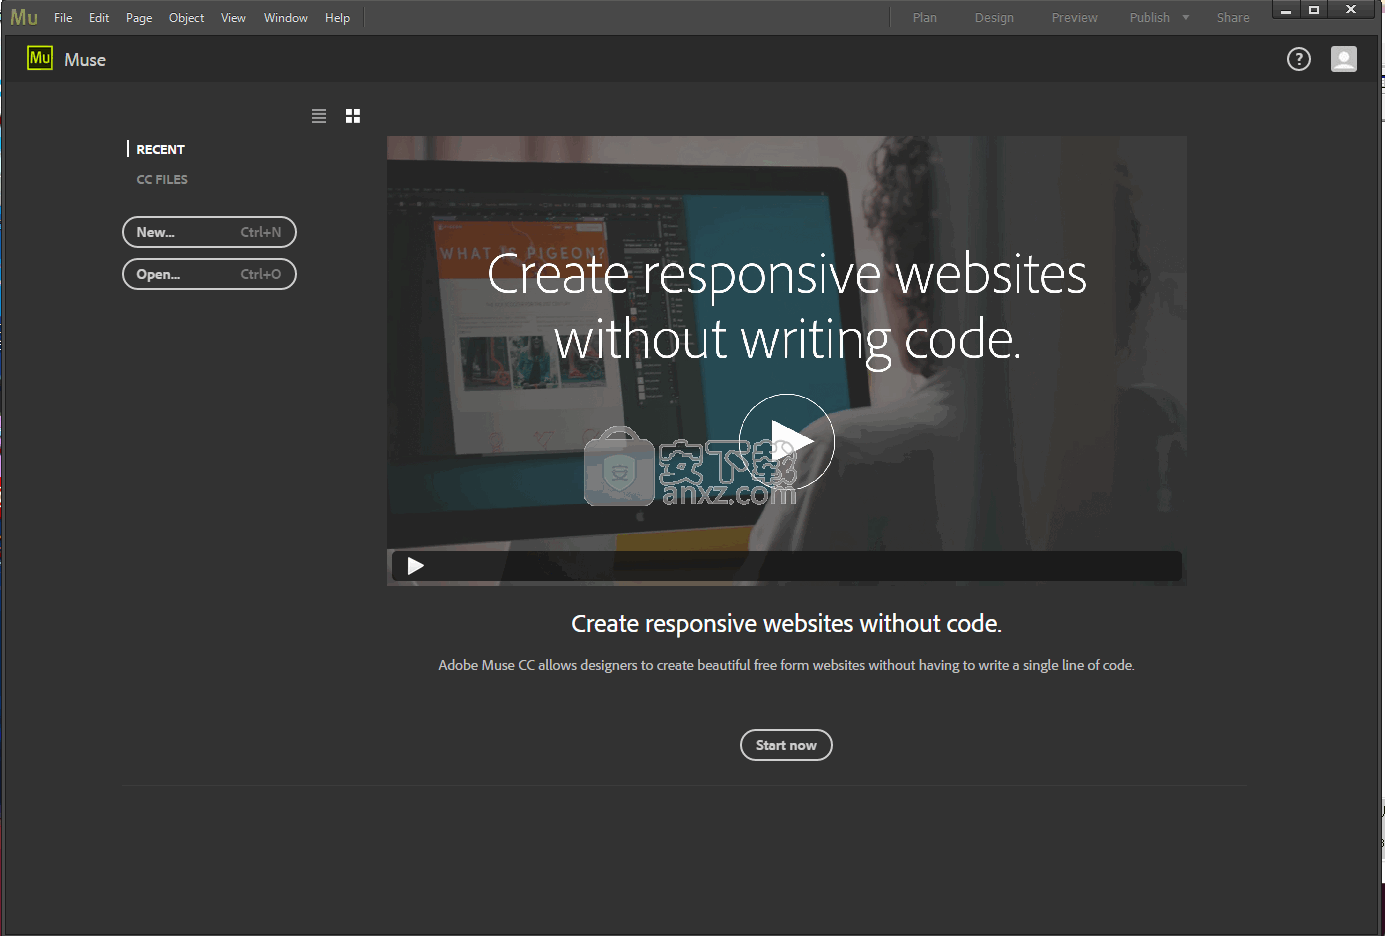This screenshot has width=1385, height=936.
Task: Open the Help question mark icon
Action: click(x=1299, y=60)
